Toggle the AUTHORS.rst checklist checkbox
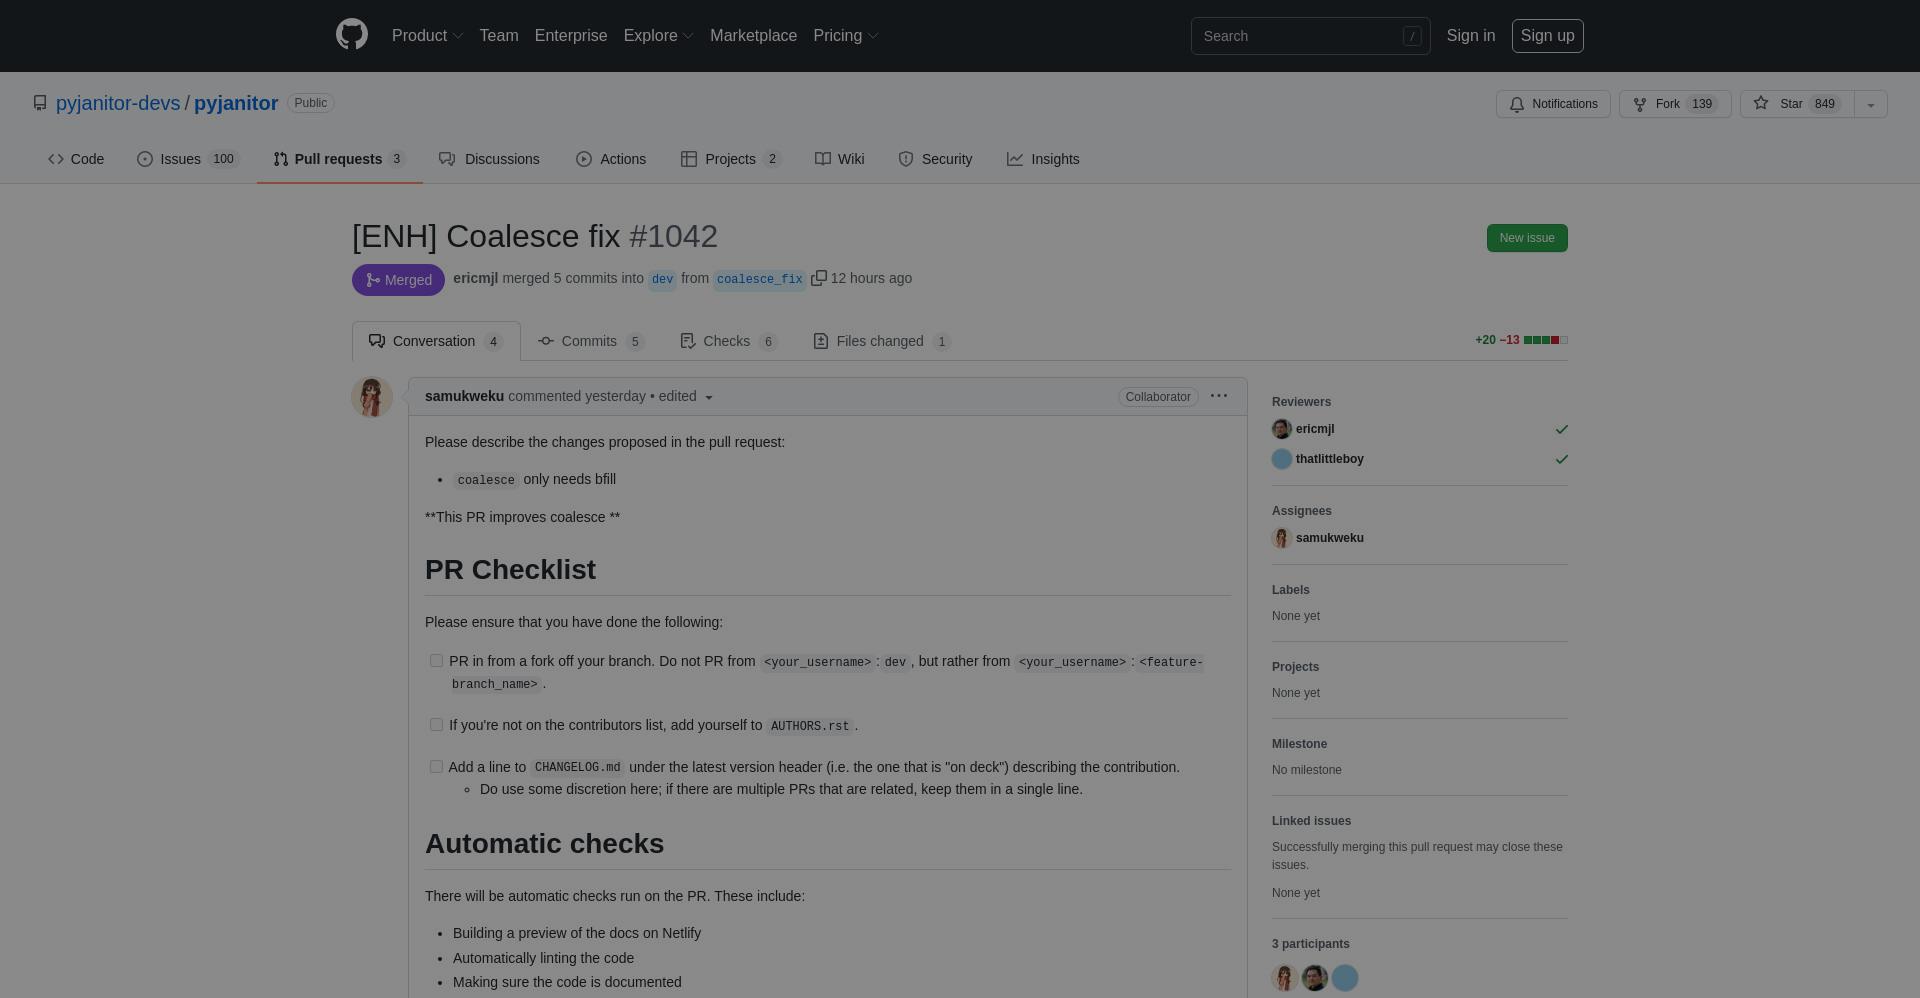This screenshot has height=998, width=1920. click(x=436, y=725)
